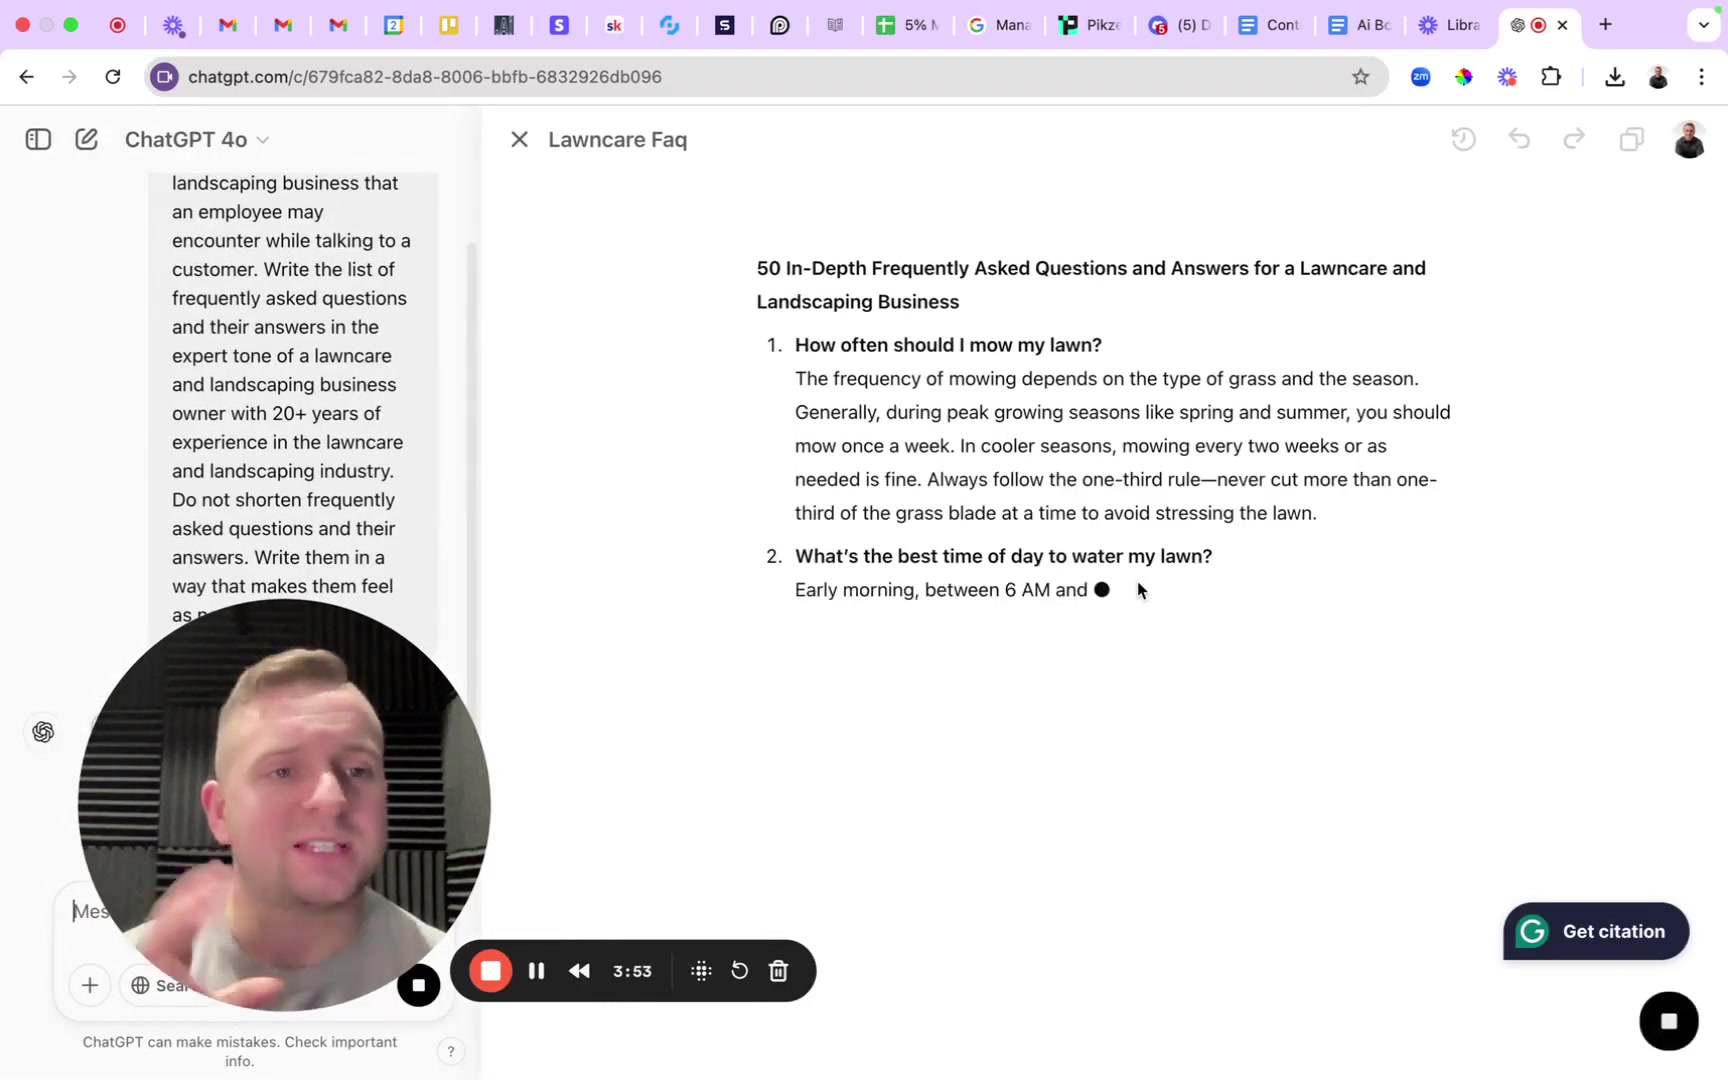1728x1080 pixels.
Task: Switch to the Ai Bo document tab
Action: point(1360,25)
